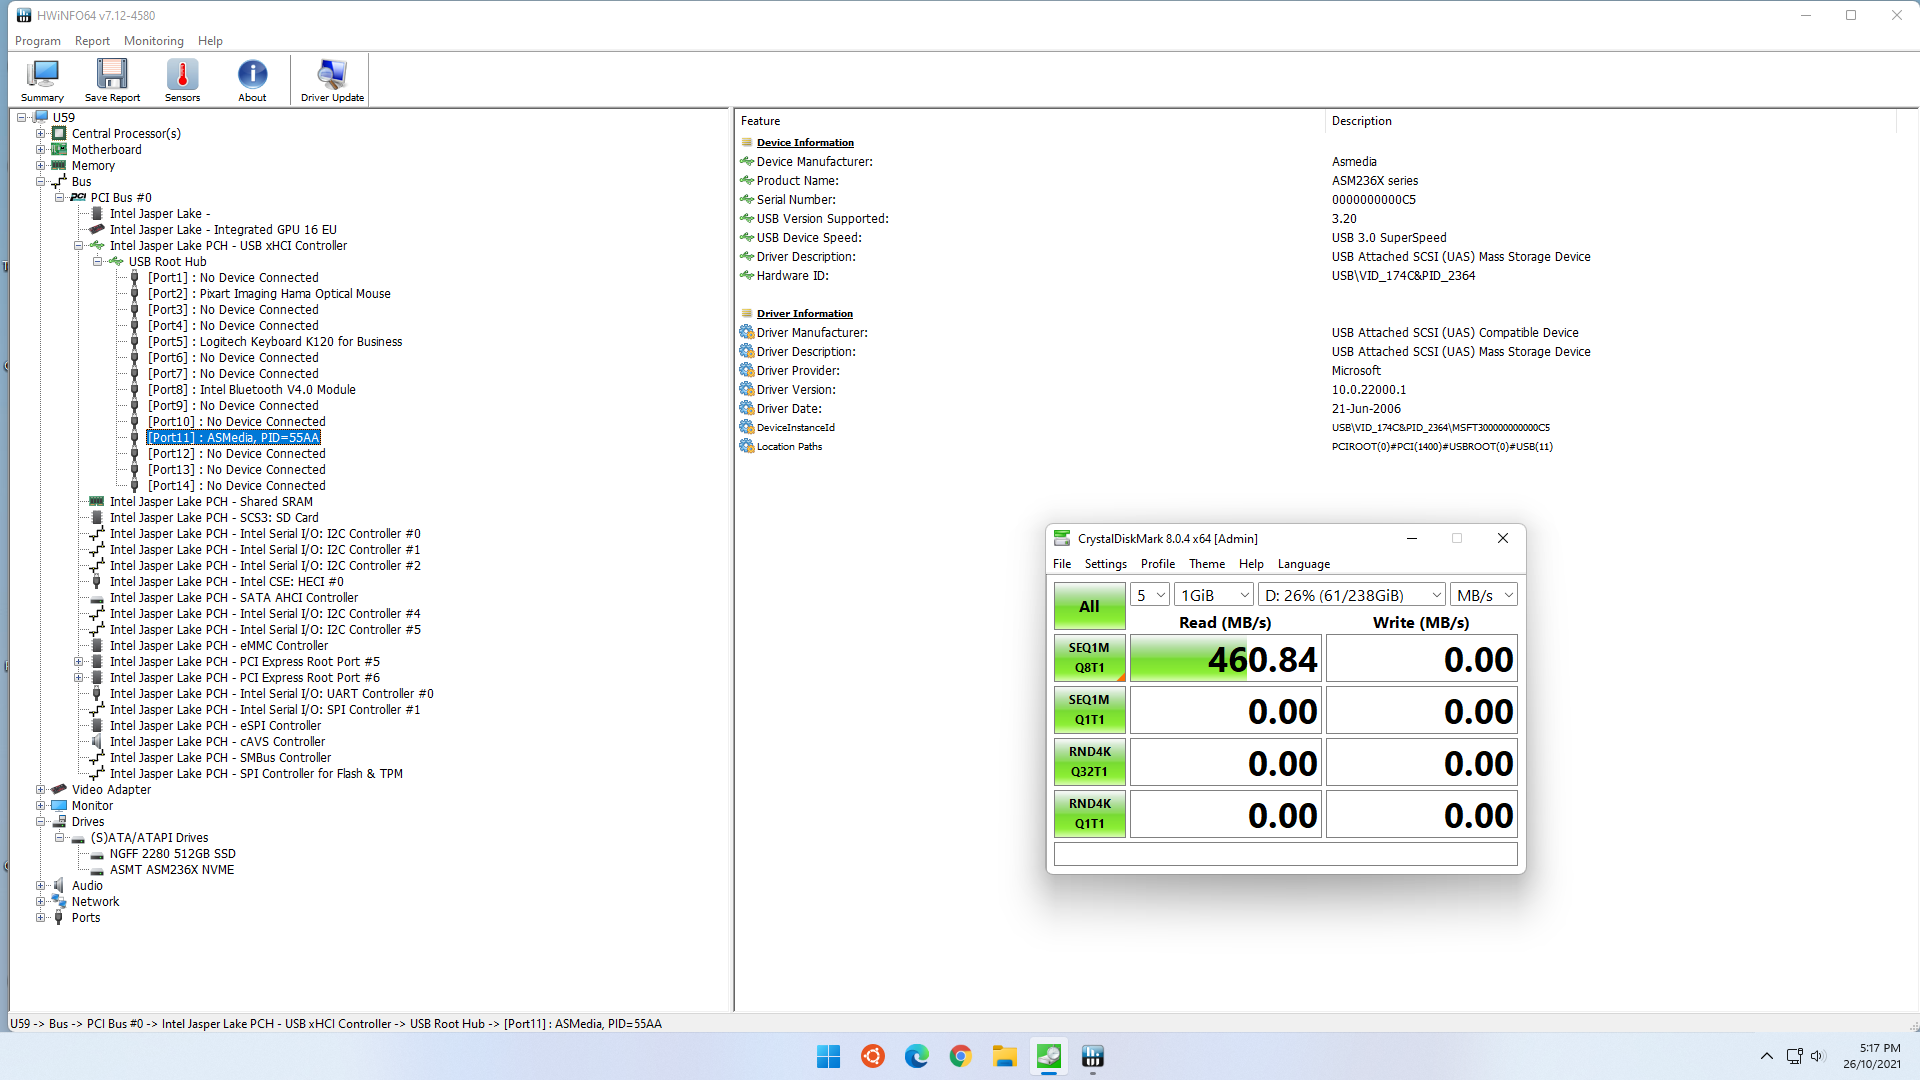Open the Driver Update toolbar icon
The height and width of the screenshot is (1080, 1920).
pyautogui.click(x=332, y=80)
